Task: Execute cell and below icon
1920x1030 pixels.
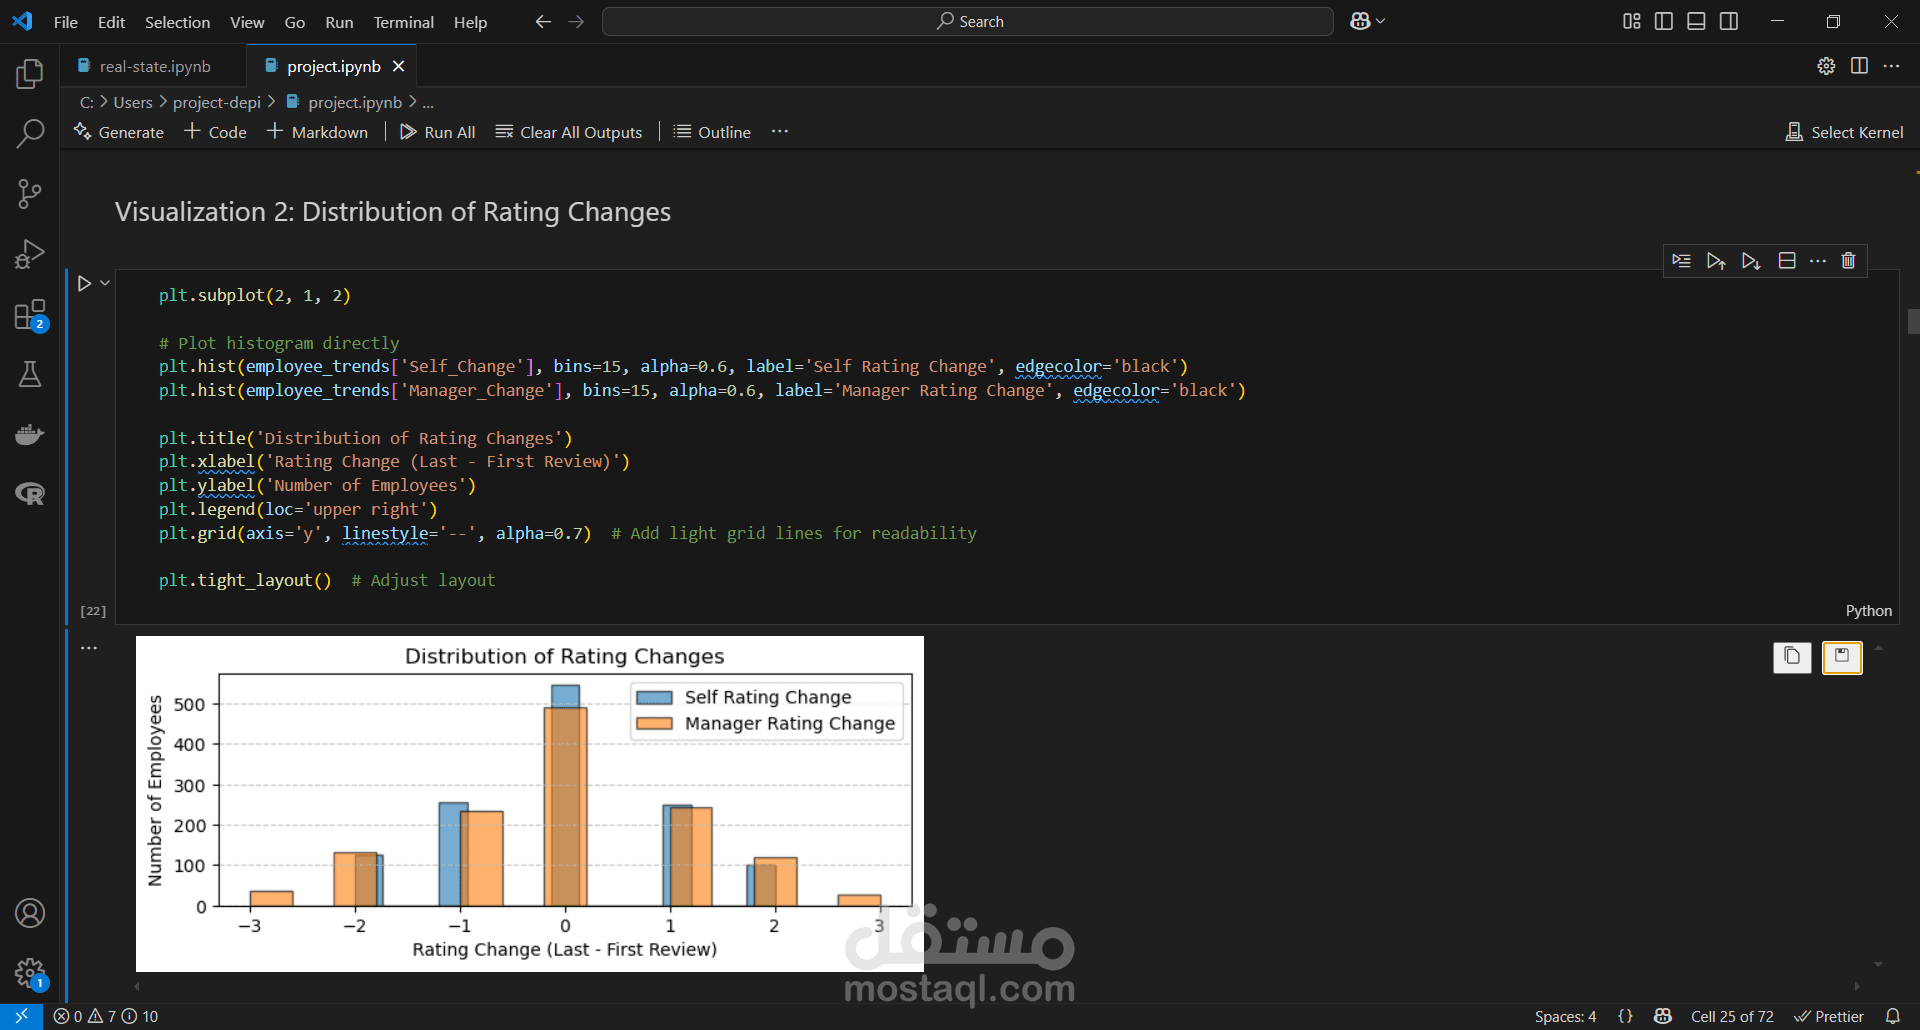Action: coord(1751,261)
